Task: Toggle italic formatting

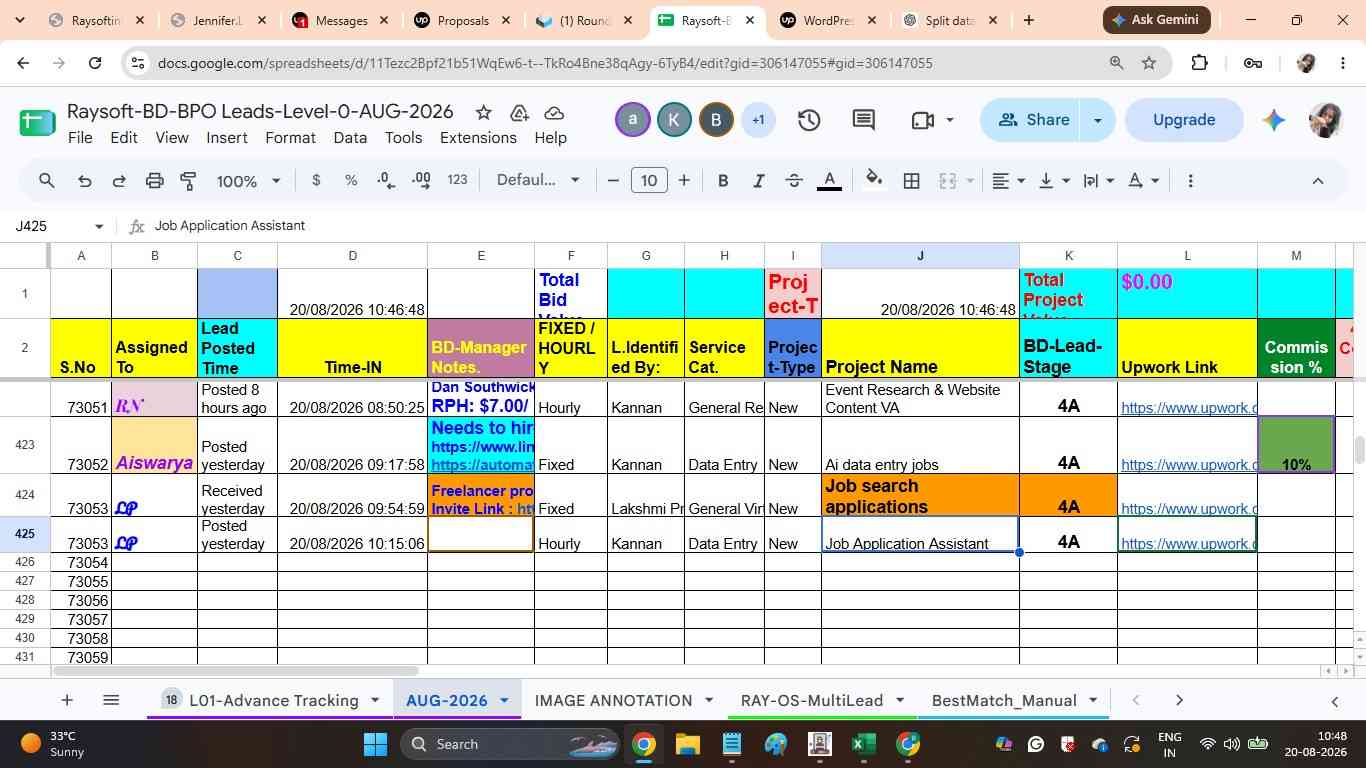Action: pyautogui.click(x=759, y=181)
